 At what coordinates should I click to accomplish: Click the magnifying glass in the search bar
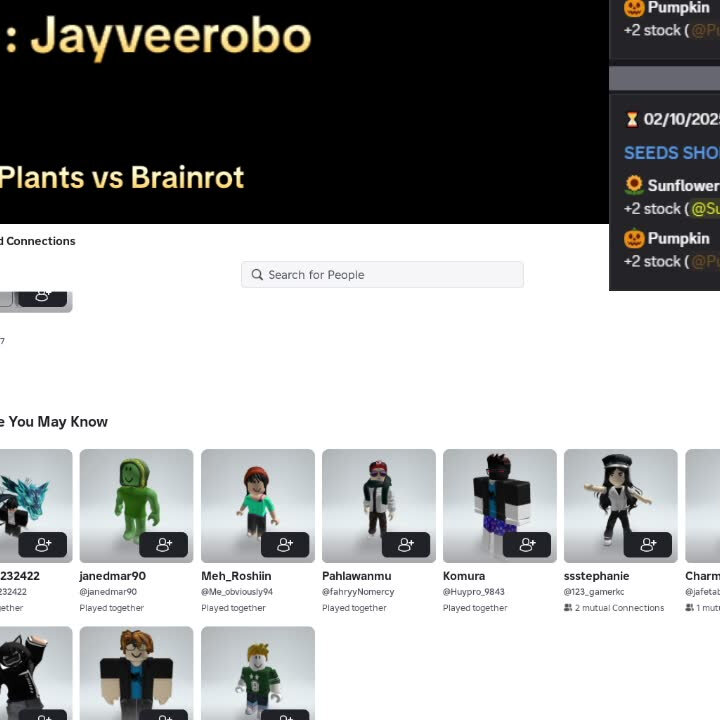[258, 275]
